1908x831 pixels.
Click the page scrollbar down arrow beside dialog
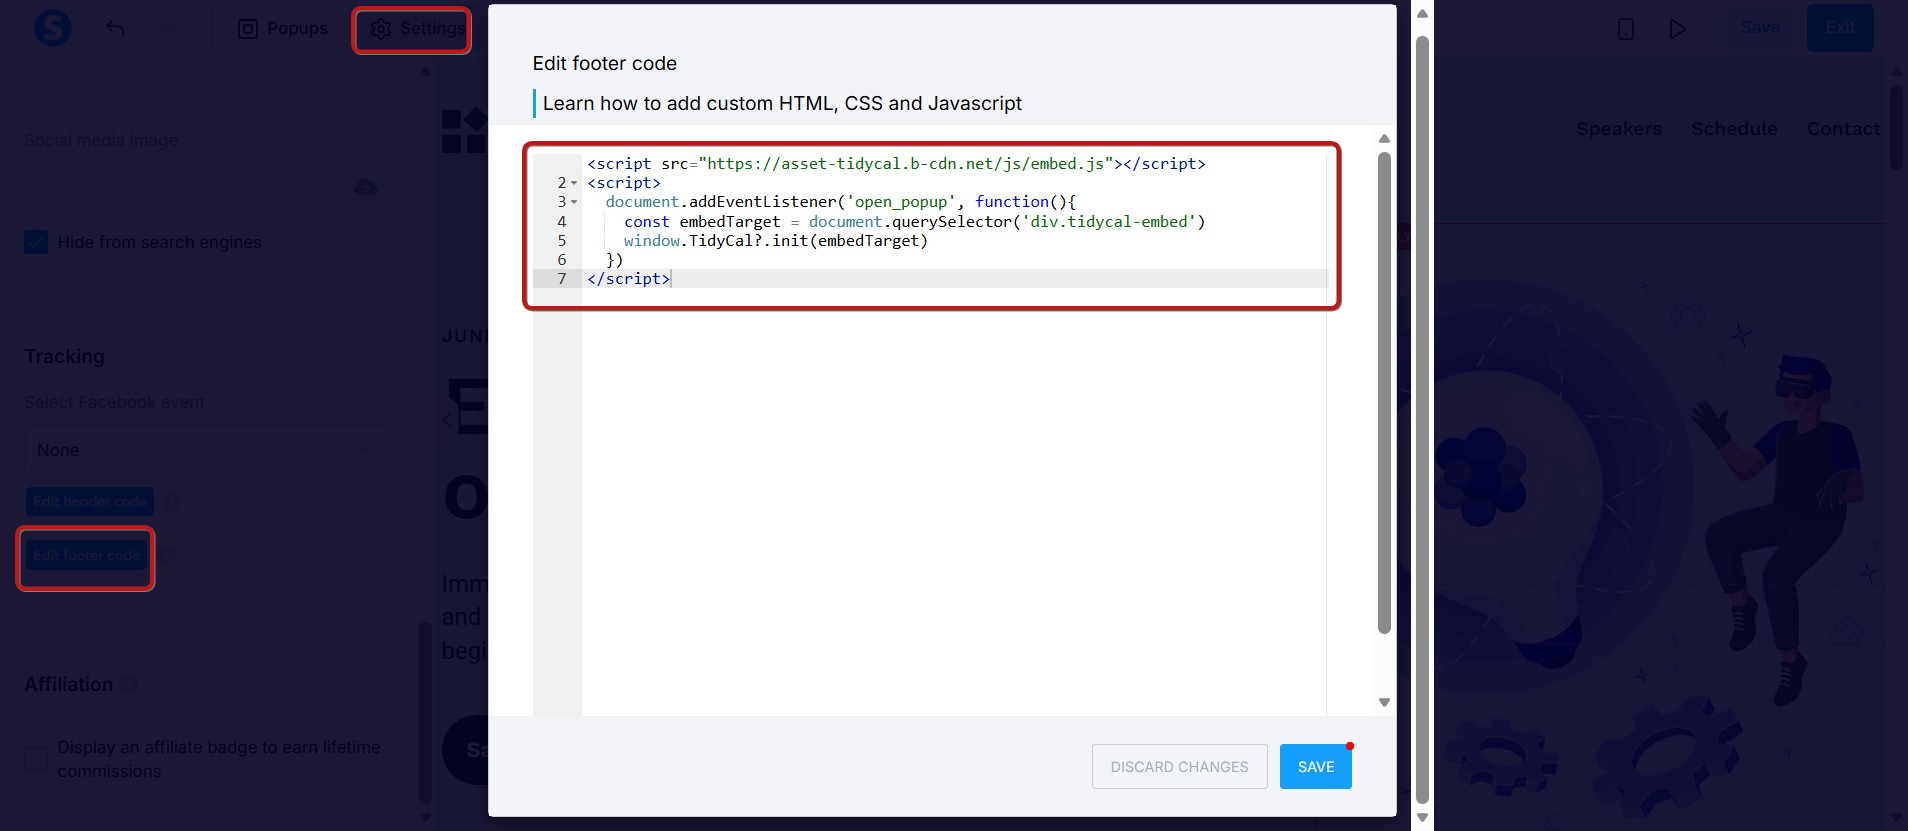pos(1422,817)
